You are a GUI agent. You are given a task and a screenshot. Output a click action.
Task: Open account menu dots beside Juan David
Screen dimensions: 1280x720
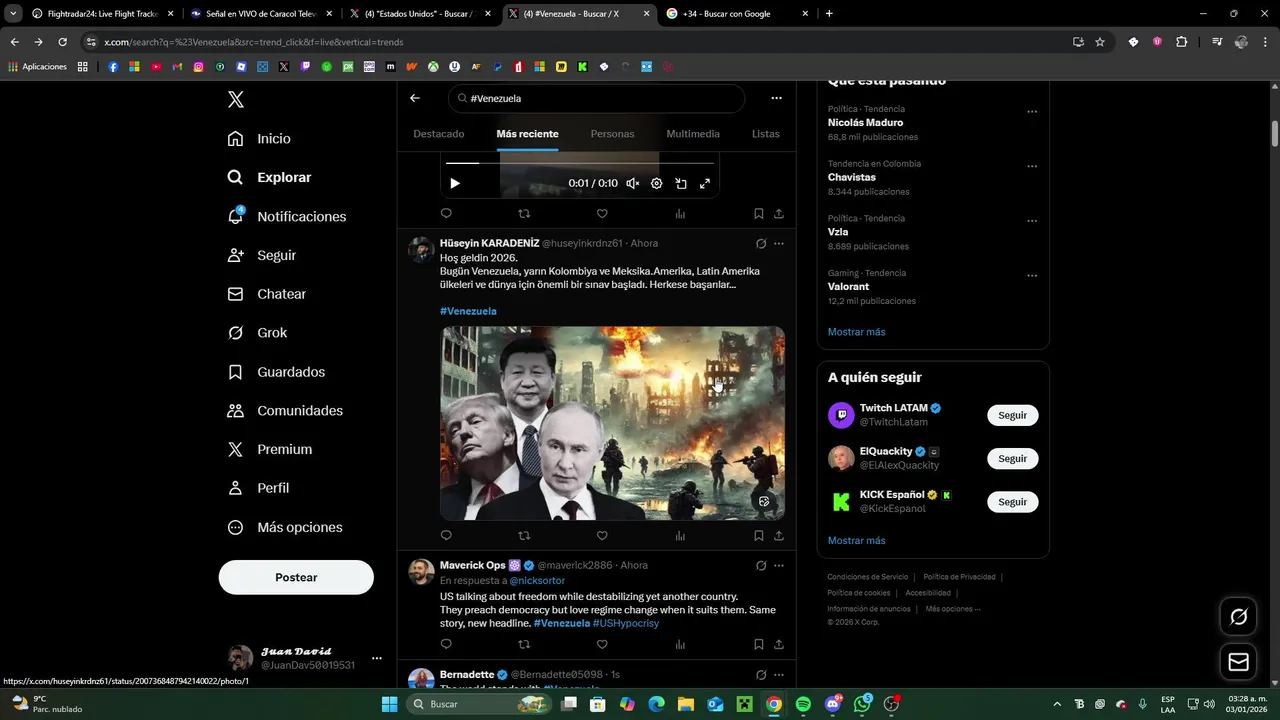pos(377,658)
